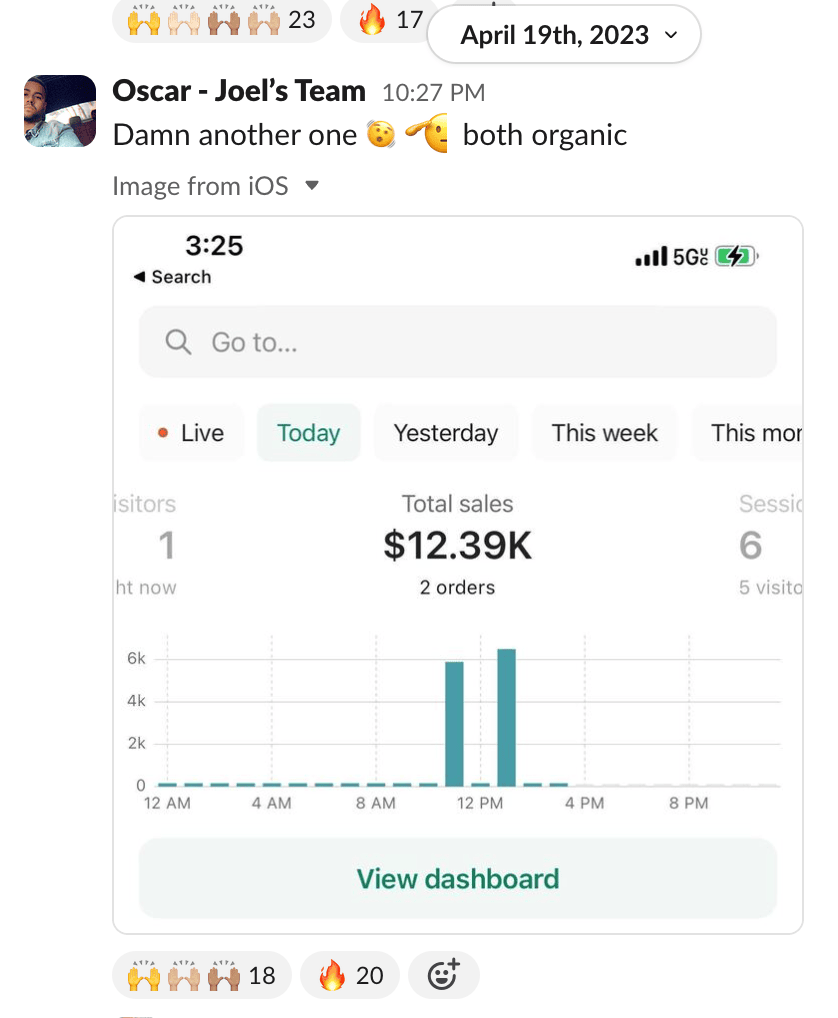This screenshot has width=838, height=1018.
Task: Click the battery status icon
Action: click(738, 257)
